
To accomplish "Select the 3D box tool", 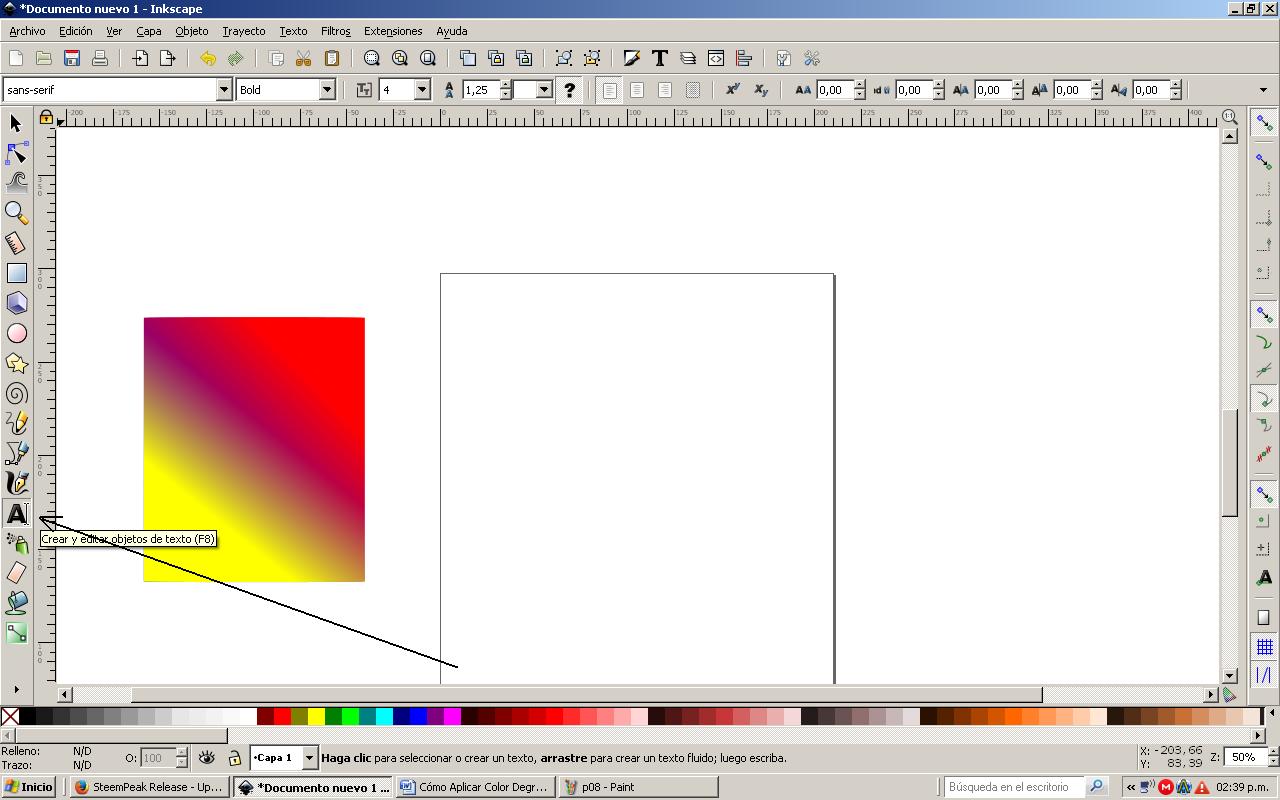I will click(16, 303).
